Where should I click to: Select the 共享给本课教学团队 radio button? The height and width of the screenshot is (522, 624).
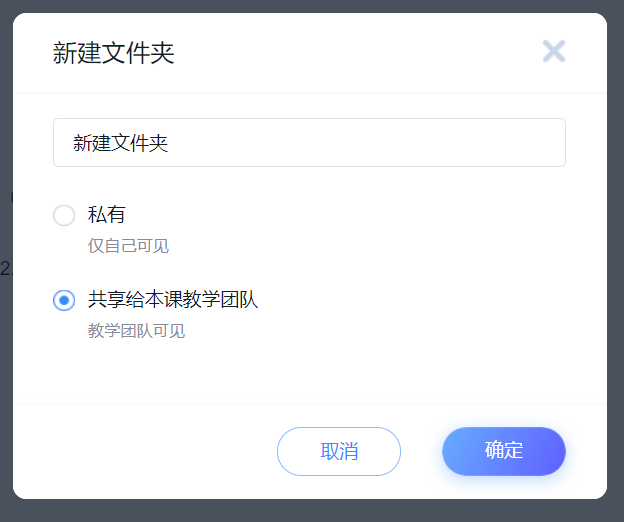click(x=64, y=300)
